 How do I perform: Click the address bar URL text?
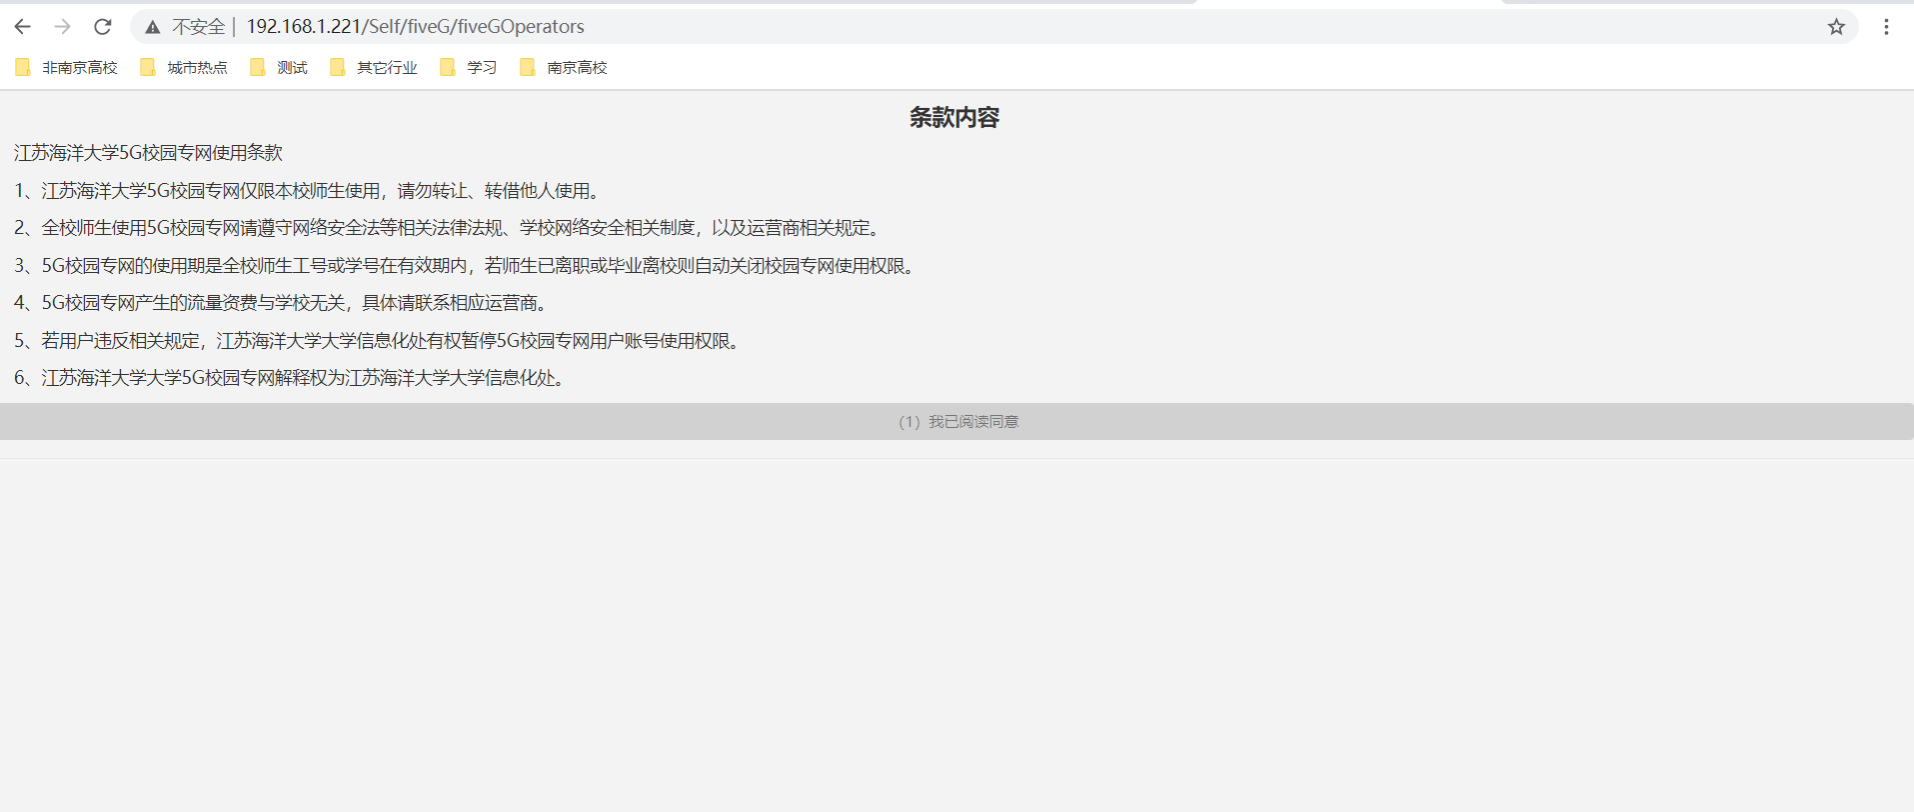click(x=415, y=27)
